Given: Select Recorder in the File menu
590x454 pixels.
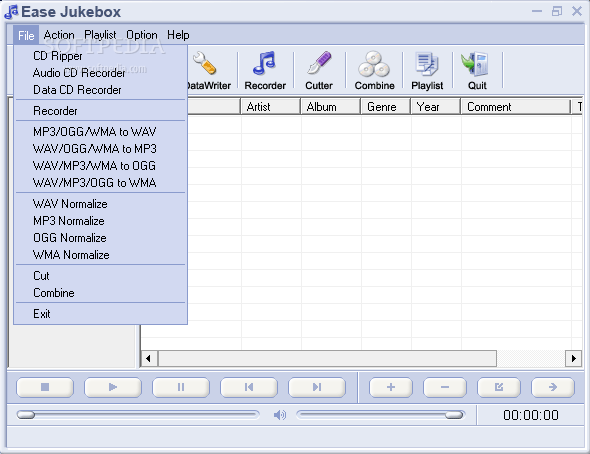Looking at the screenshot, I should click(100, 111).
